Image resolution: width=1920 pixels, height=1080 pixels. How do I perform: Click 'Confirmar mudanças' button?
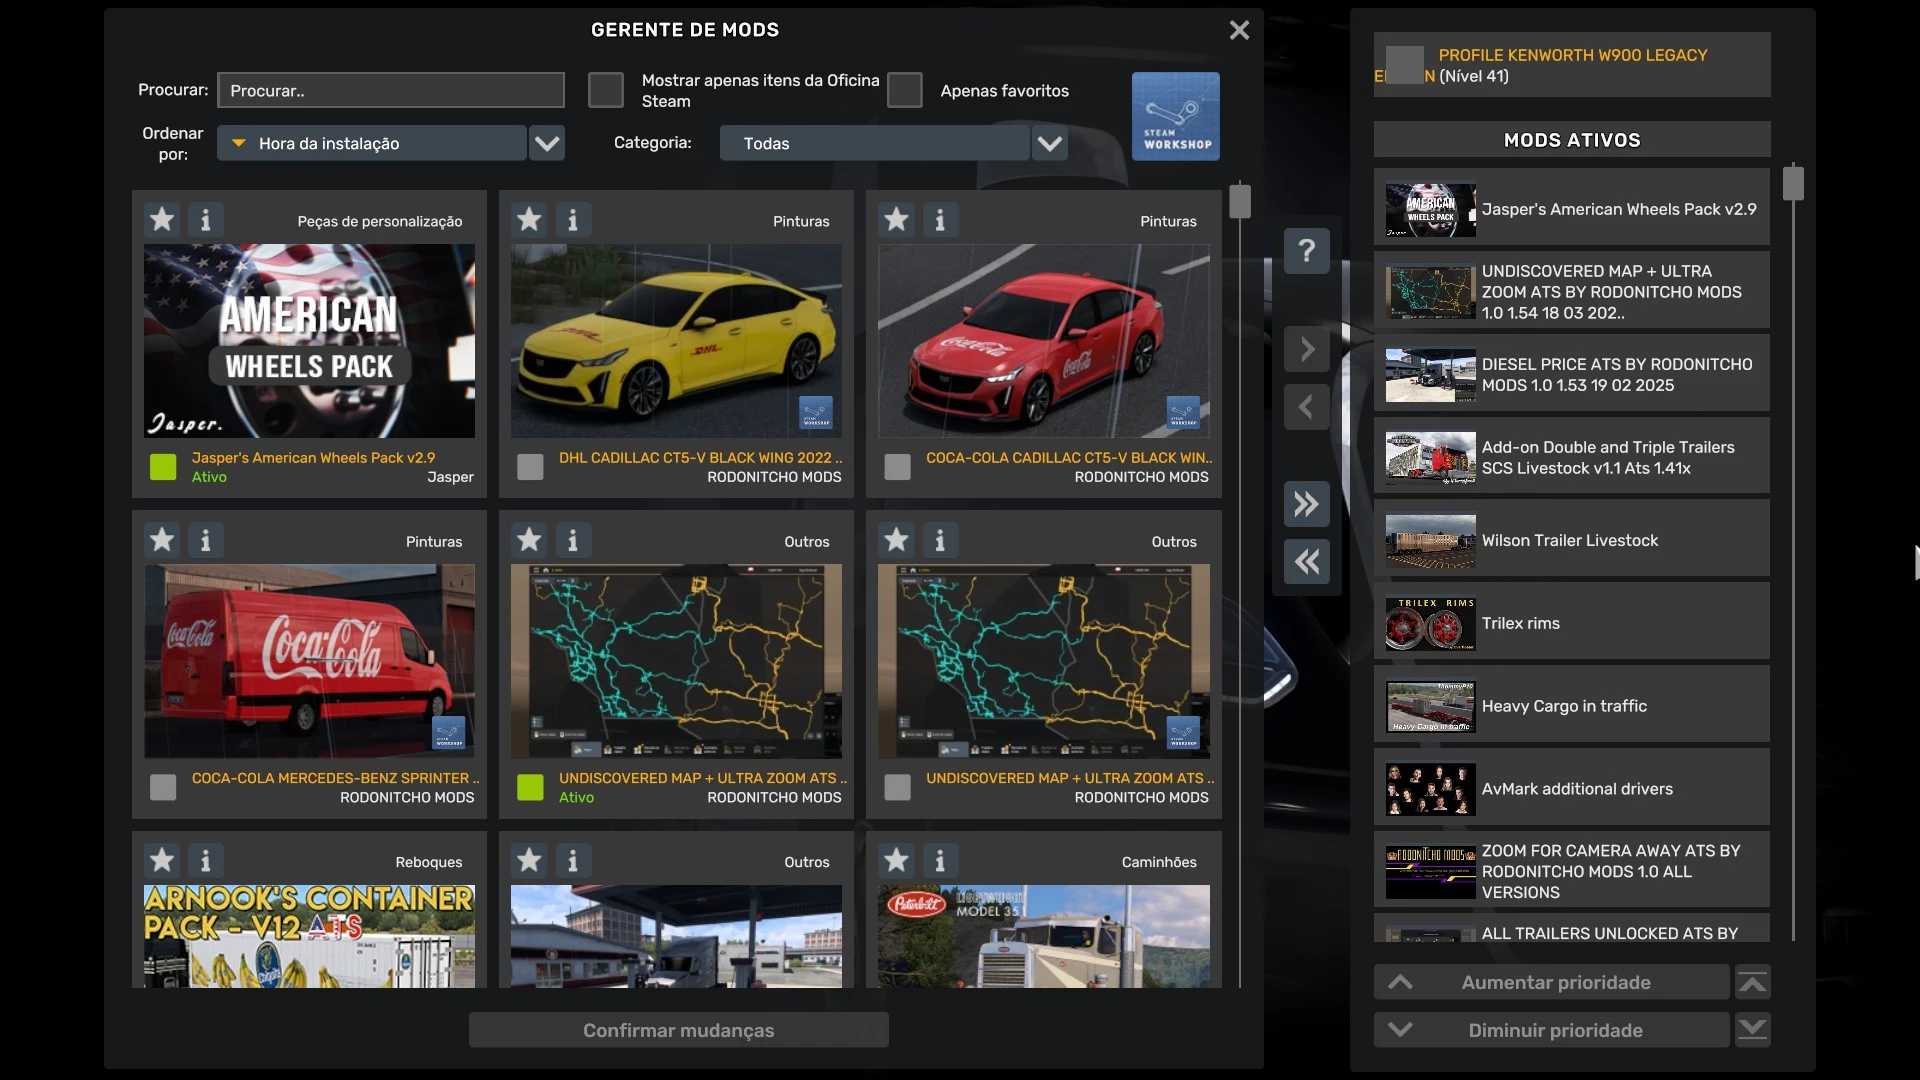tap(678, 1030)
